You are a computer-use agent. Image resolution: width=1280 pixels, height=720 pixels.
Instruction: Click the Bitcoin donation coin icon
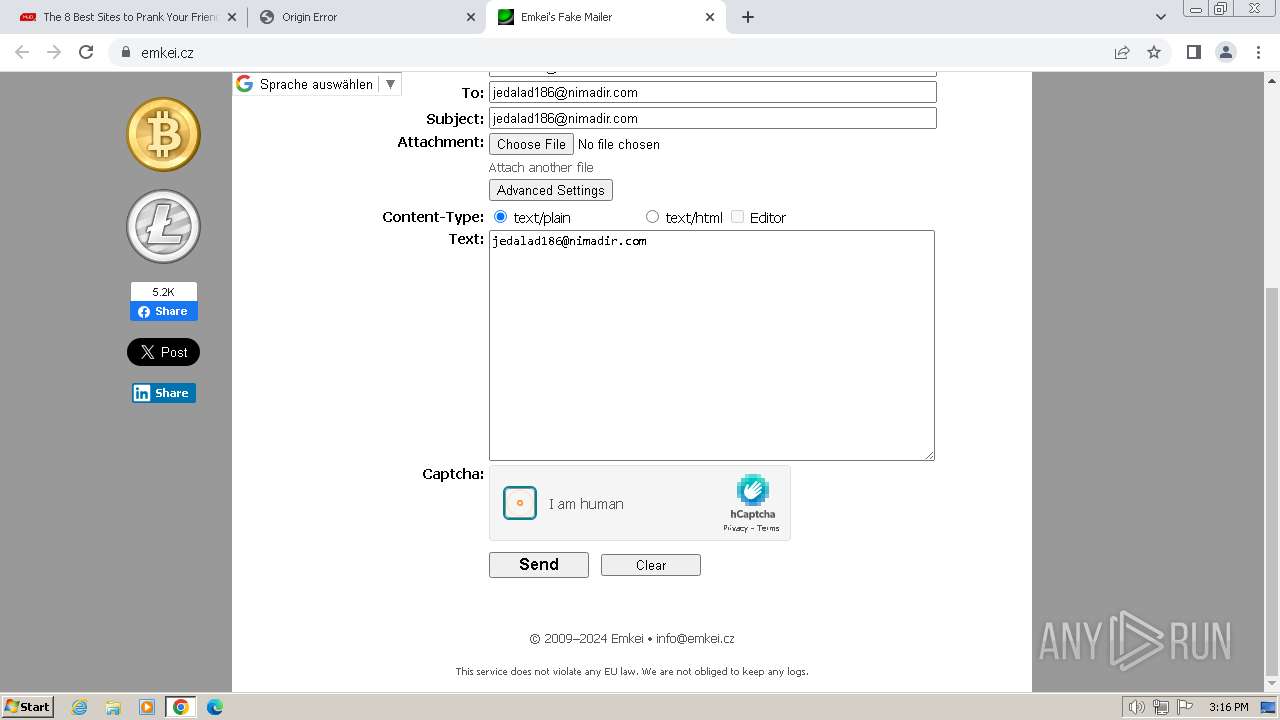(x=163, y=134)
